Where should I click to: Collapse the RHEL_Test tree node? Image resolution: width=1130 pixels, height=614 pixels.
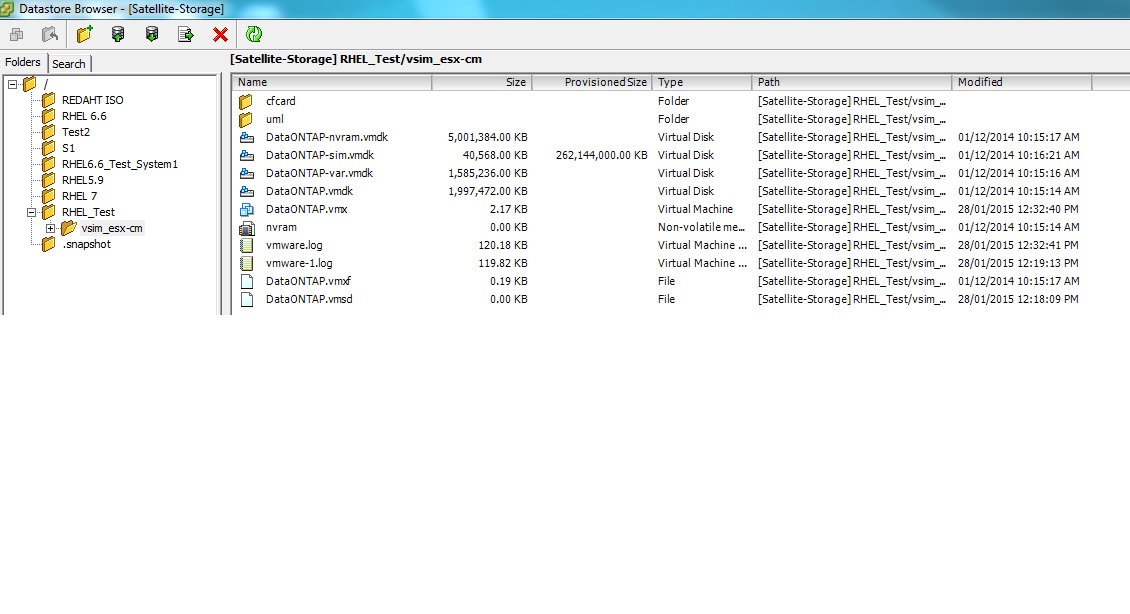point(31,212)
